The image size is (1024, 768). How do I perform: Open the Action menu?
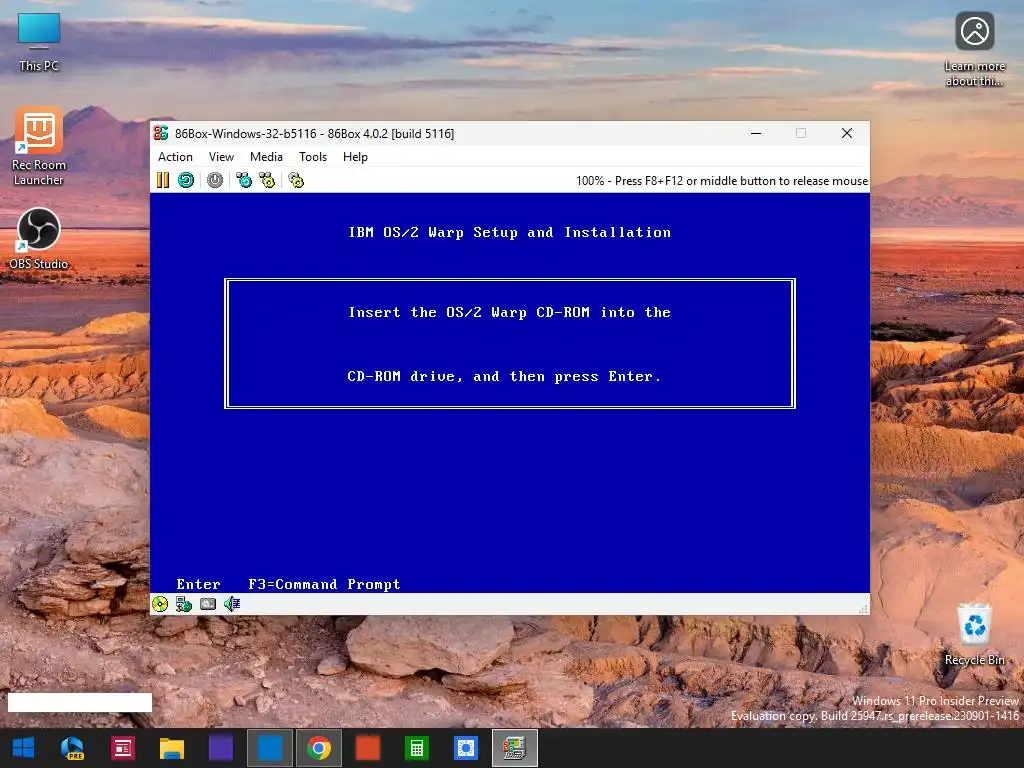[175, 157]
